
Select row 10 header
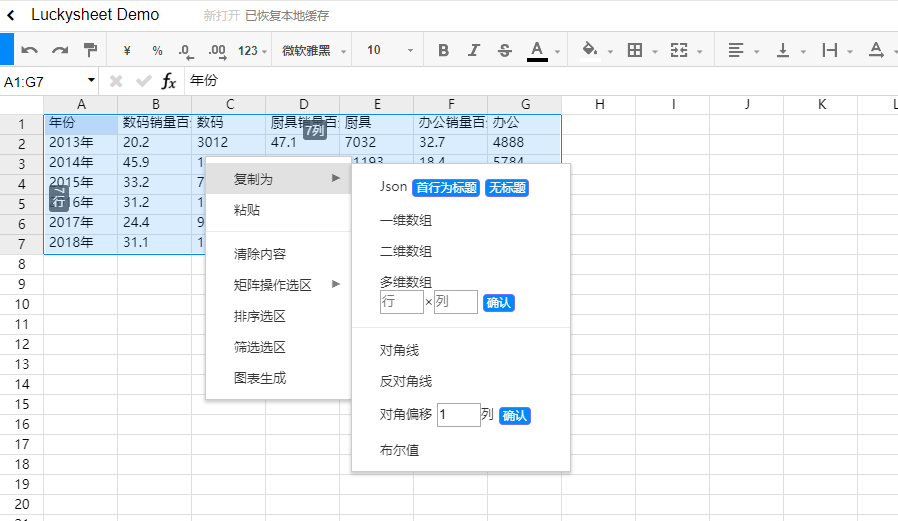point(22,304)
